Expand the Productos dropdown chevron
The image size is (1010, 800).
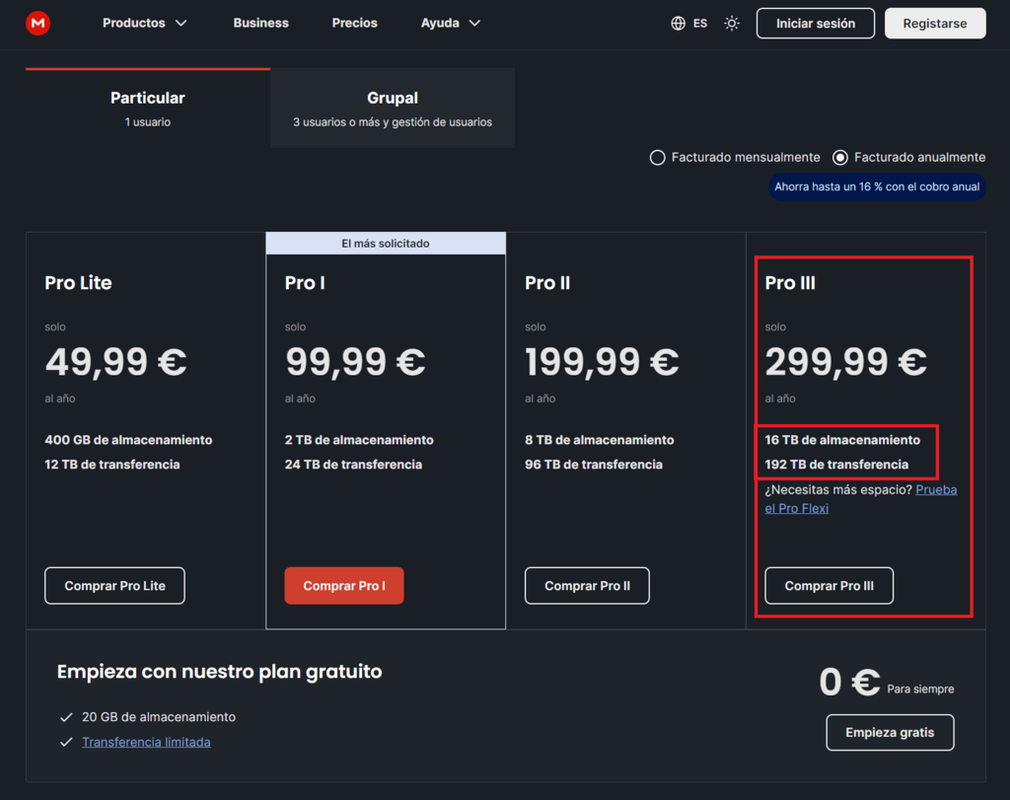point(181,23)
